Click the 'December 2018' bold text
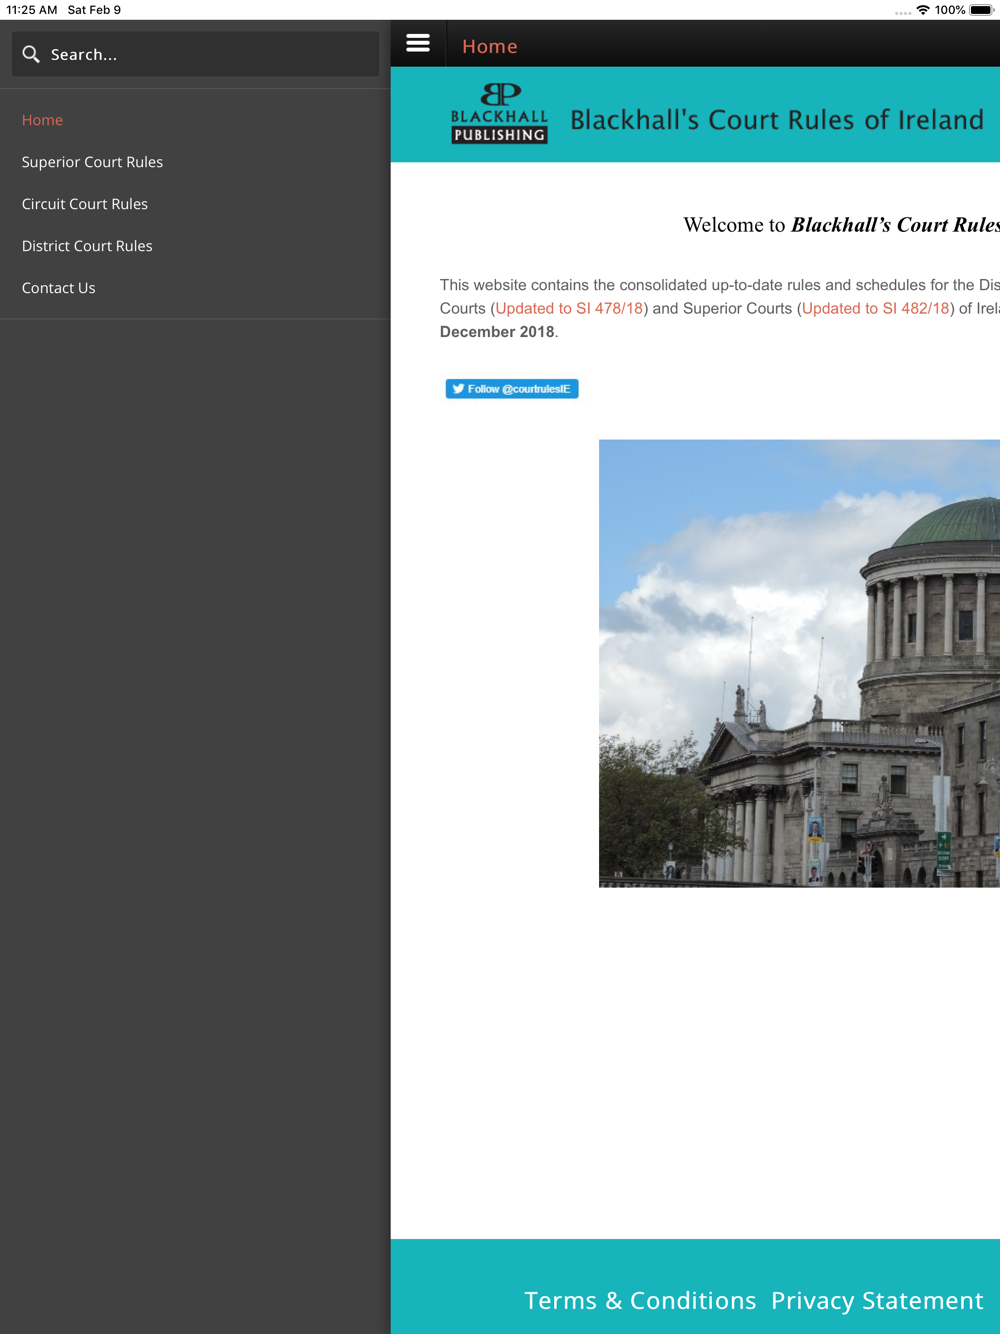This screenshot has height=1334, width=1000. point(497,332)
